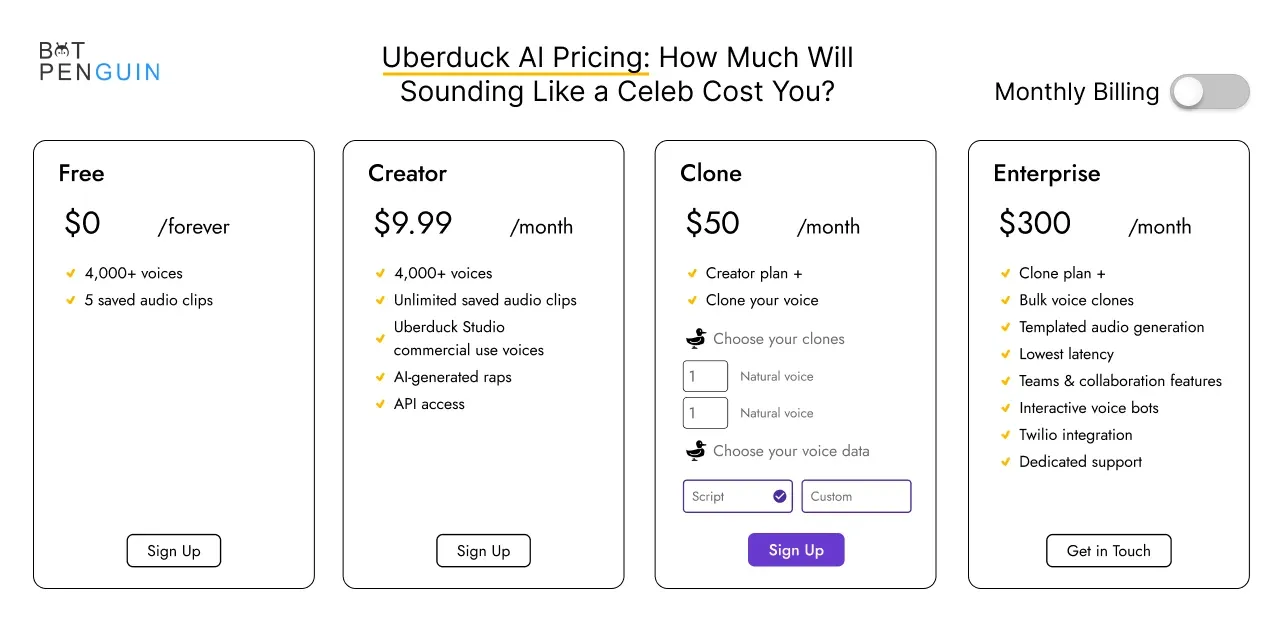The height and width of the screenshot is (628, 1280).
Task: Click the purple Sign Up button for Clone
Action: [796, 550]
